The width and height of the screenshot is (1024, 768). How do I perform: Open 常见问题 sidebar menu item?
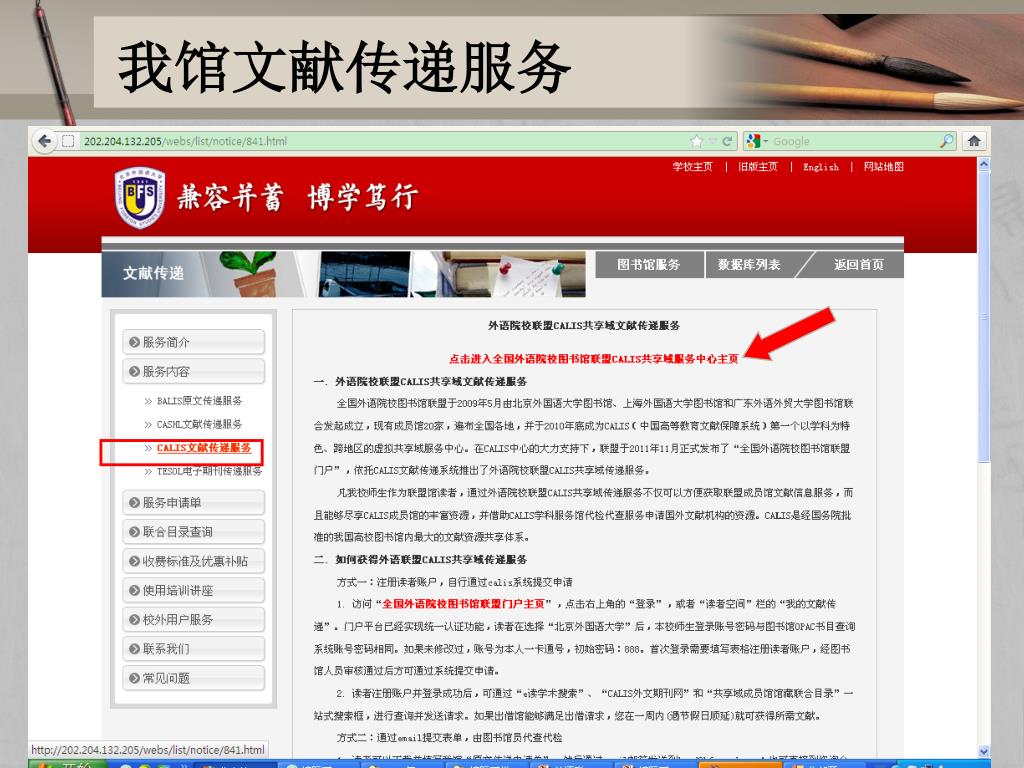[193, 678]
